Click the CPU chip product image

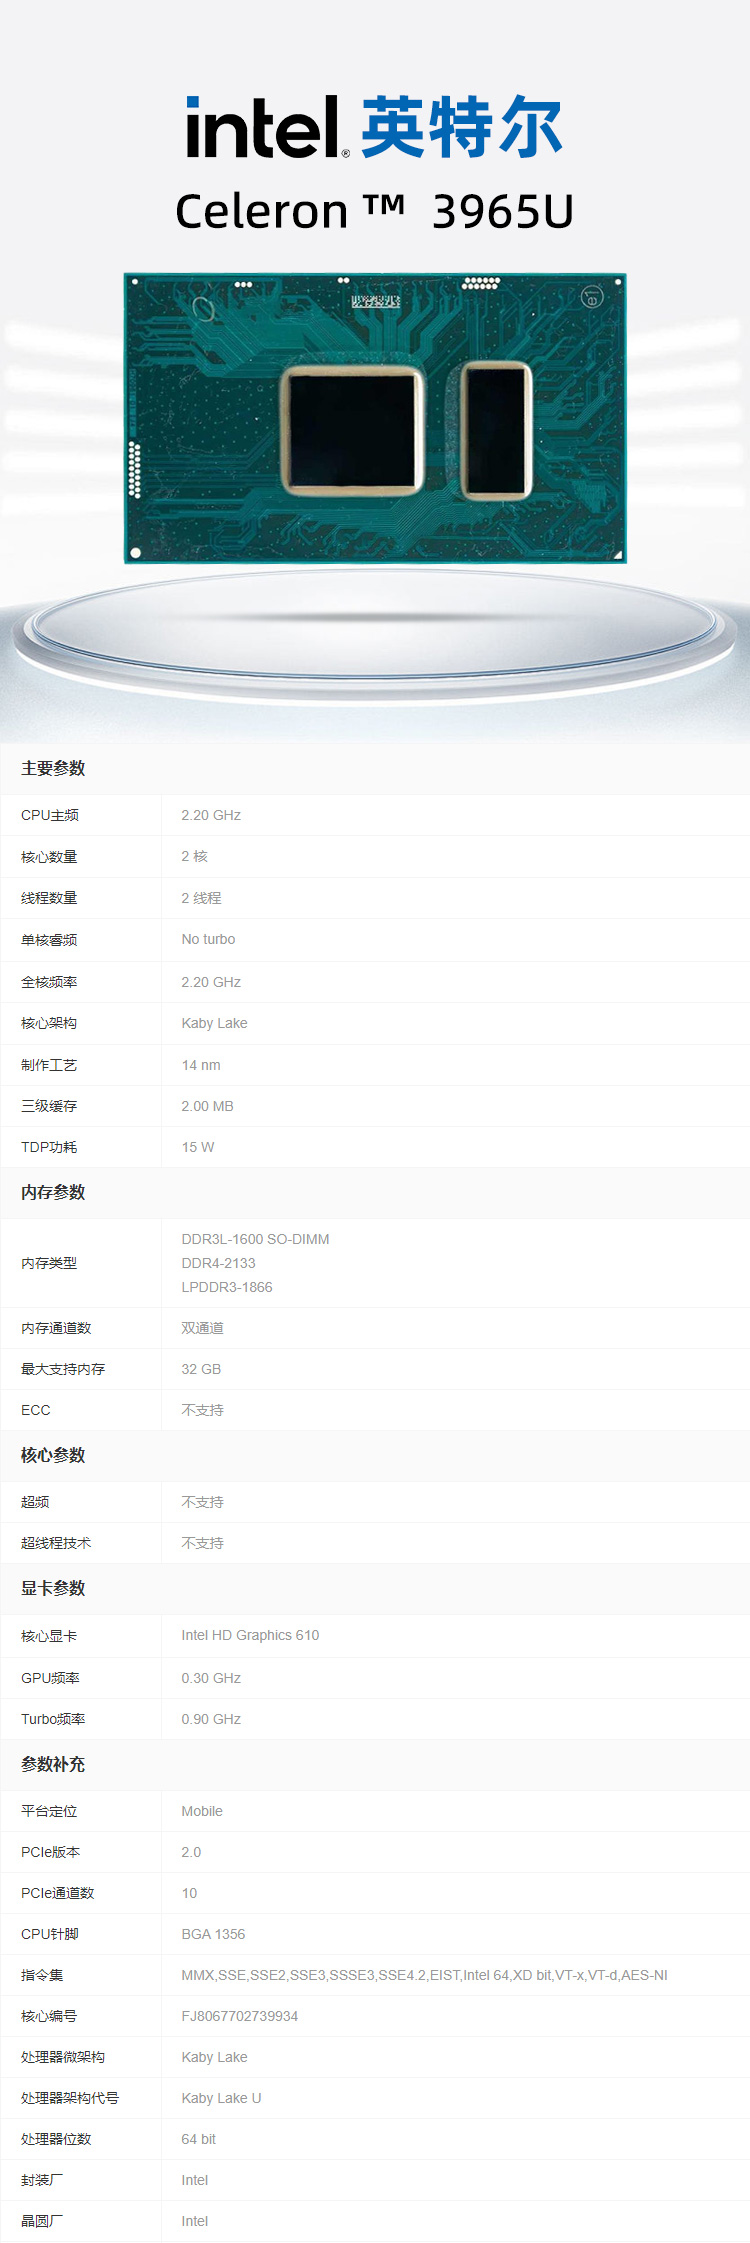pos(375,418)
